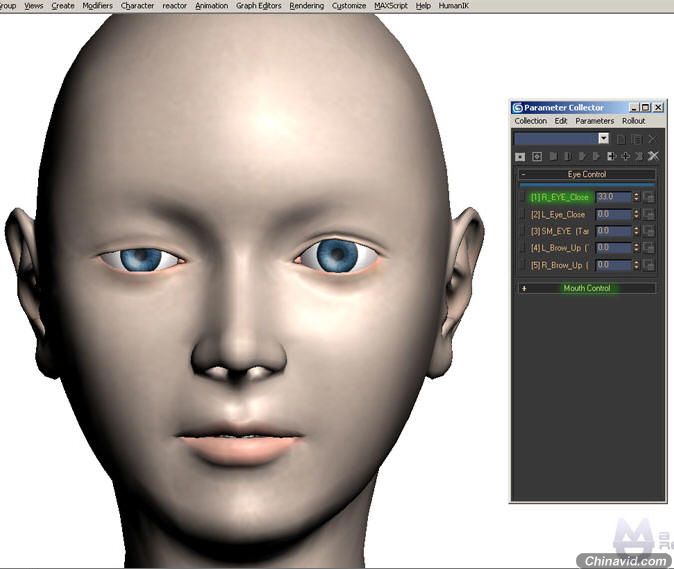Maximize the Parameter Collector window
The height and width of the screenshot is (569, 674).
(x=645, y=107)
